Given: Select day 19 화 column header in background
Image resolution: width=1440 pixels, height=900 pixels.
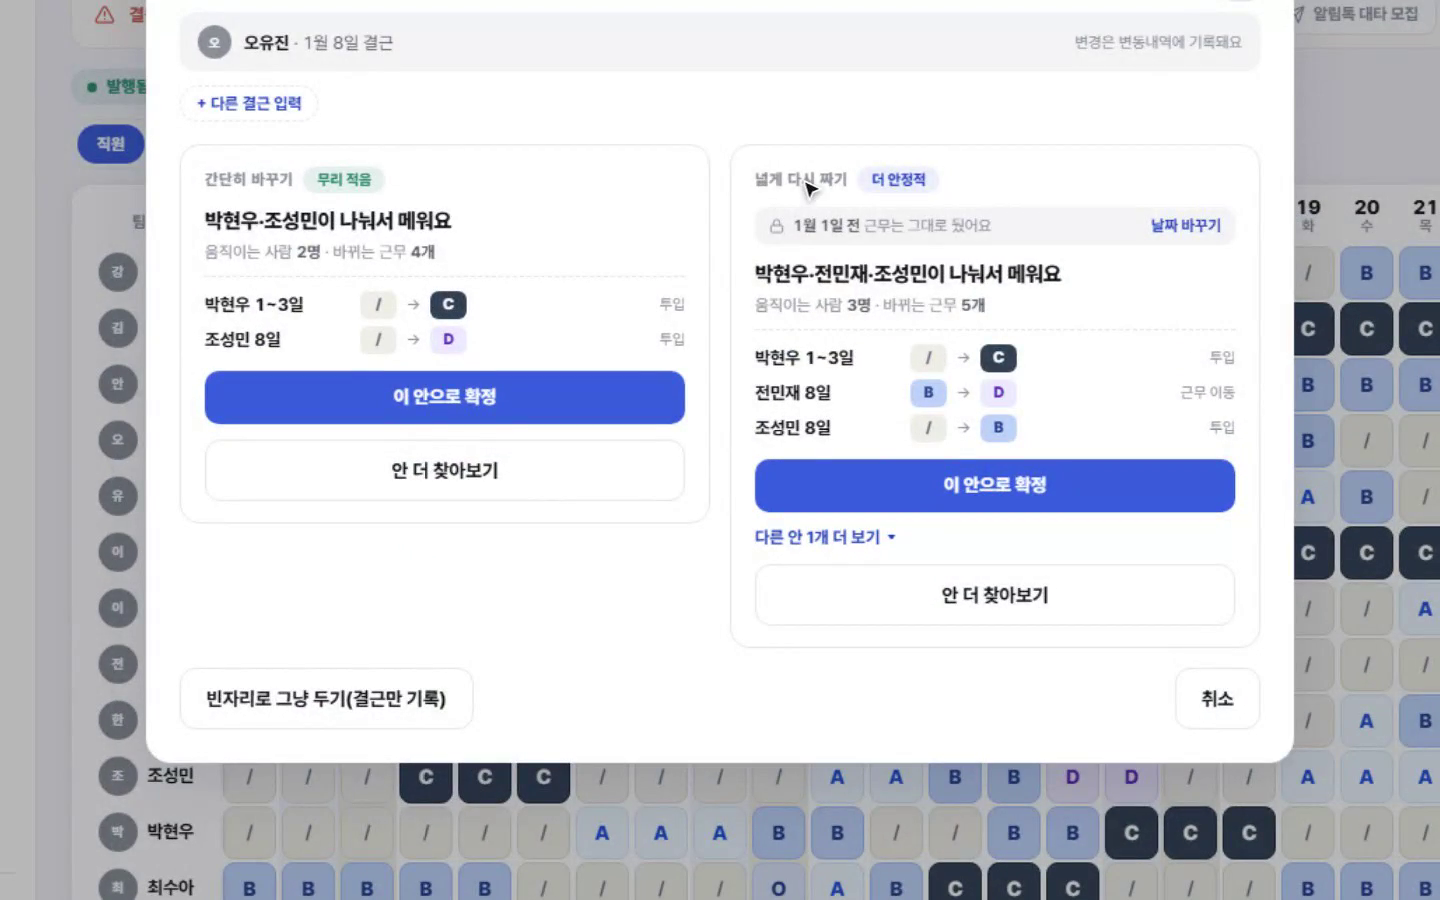Looking at the screenshot, I should click(x=1308, y=214).
